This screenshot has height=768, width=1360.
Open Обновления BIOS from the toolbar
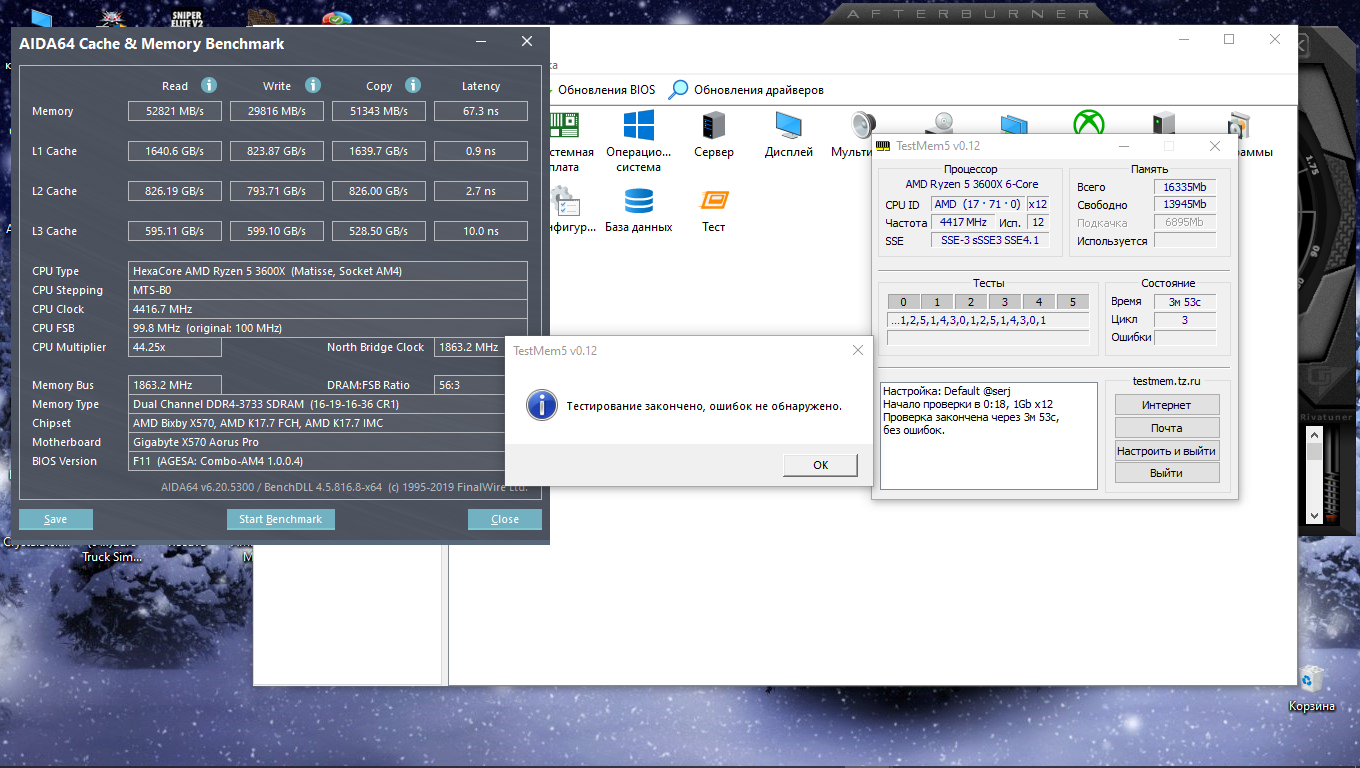(605, 90)
